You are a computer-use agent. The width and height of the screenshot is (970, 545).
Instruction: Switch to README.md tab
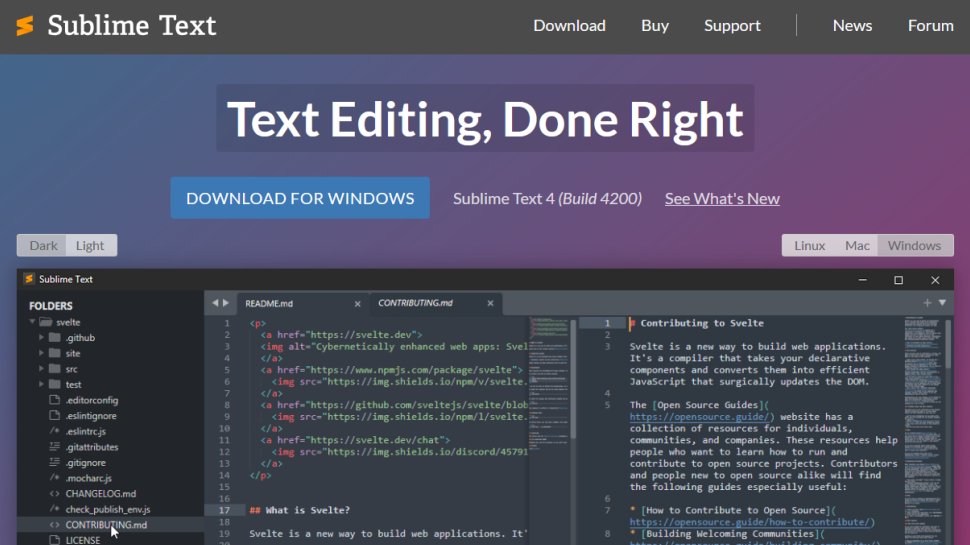(268, 304)
